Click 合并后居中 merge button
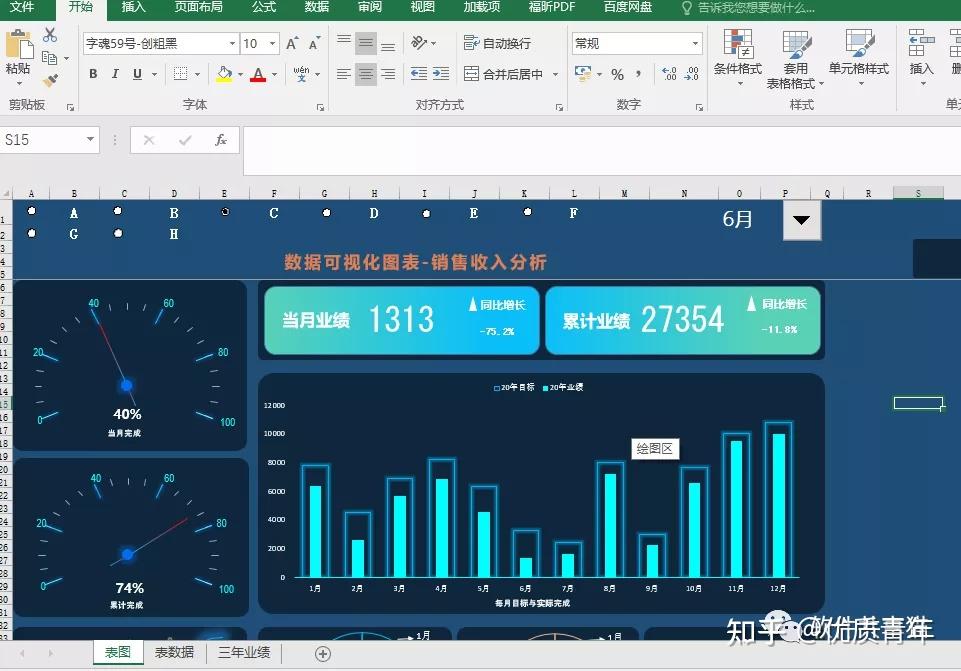Viewport: 961px width, 671px height. 504,74
